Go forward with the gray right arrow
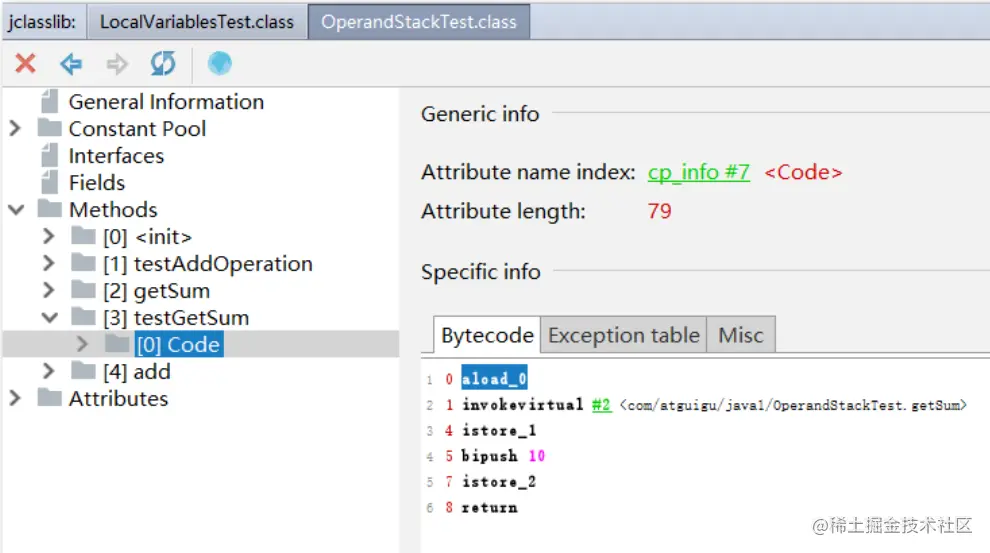Viewport: 990px width, 553px height. click(x=117, y=63)
